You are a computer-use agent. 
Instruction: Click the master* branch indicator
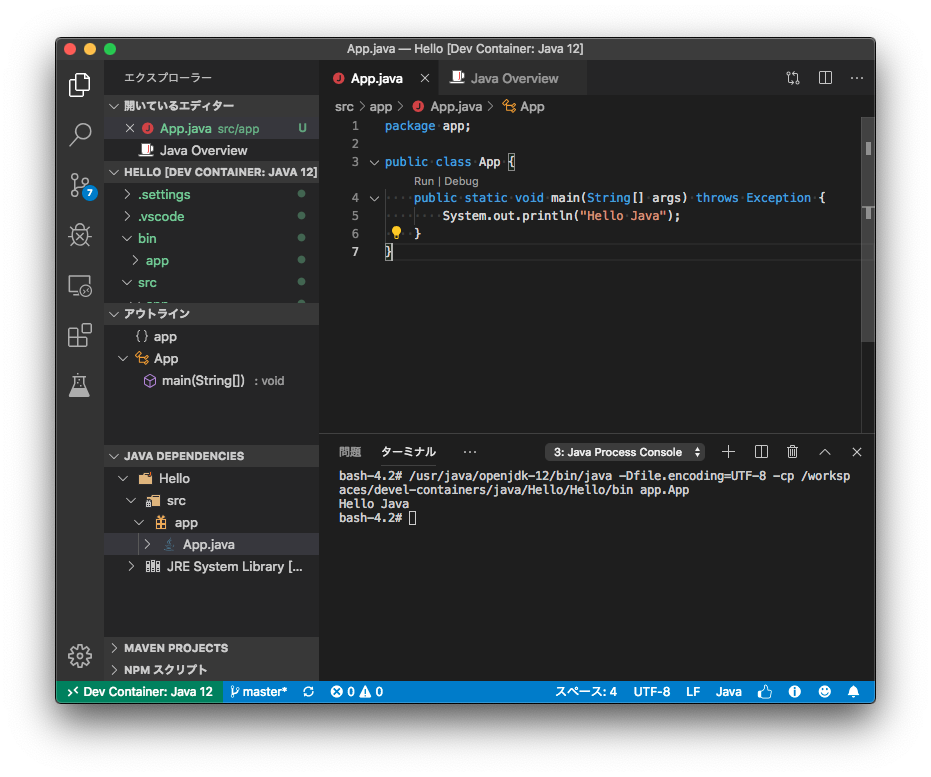coord(258,692)
